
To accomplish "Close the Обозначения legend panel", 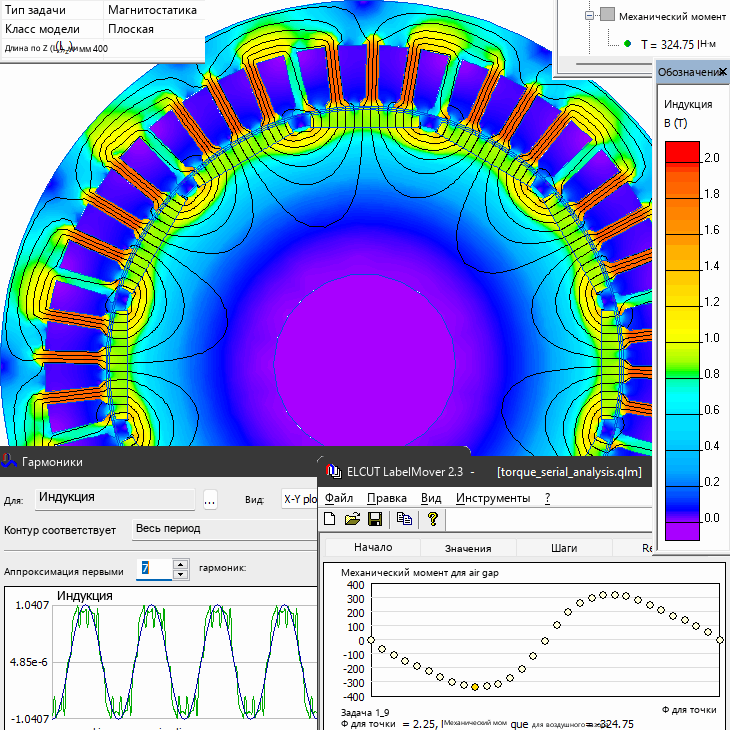I will (x=723, y=72).
